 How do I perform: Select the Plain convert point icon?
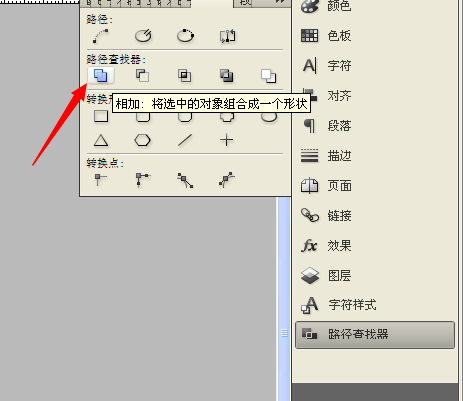[x=100, y=180]
